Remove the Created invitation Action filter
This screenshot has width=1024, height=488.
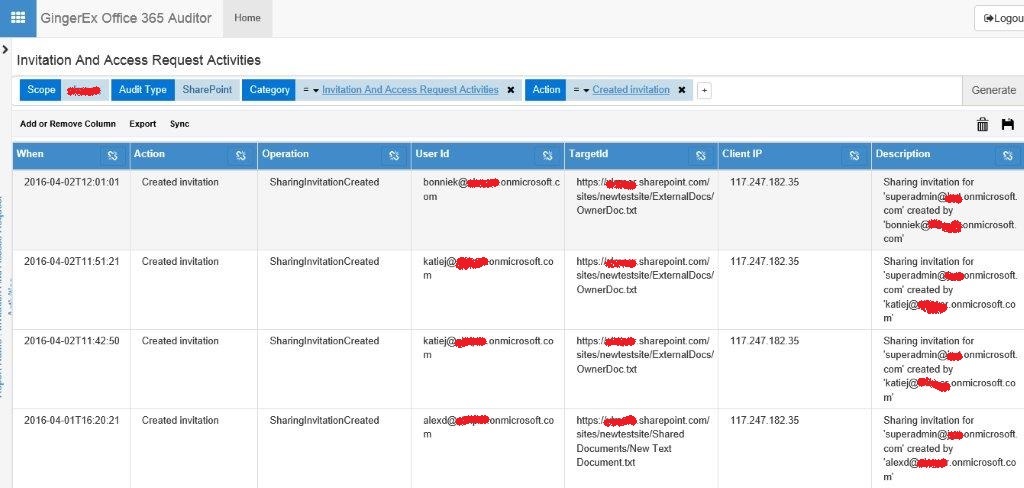click(x=681, y=90)
